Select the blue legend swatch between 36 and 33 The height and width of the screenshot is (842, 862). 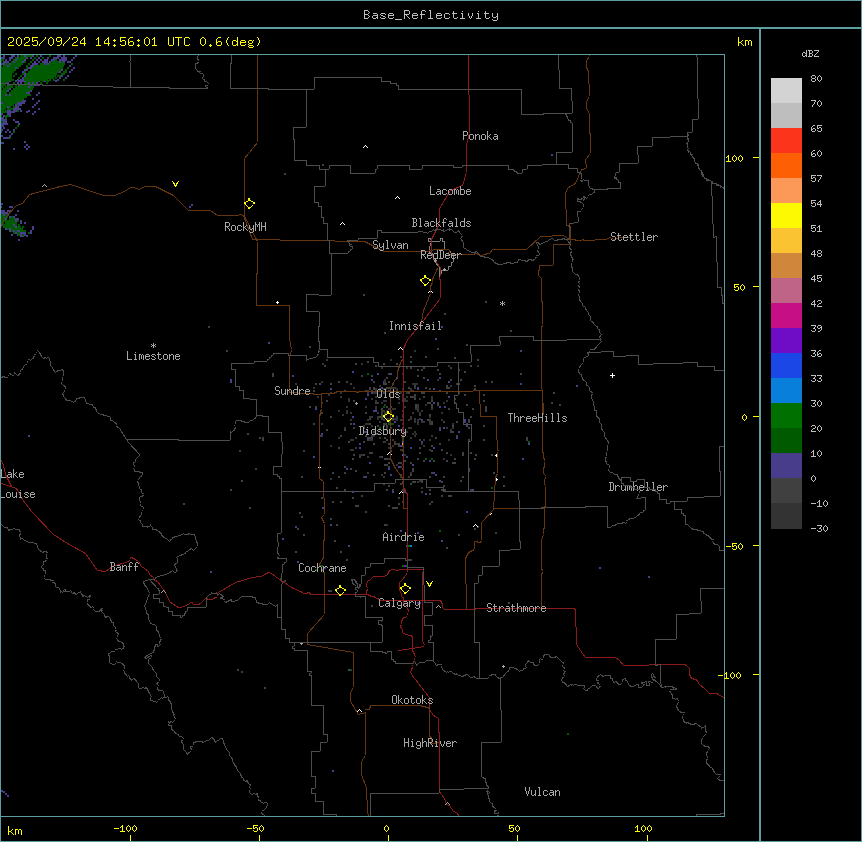(x=786, y=365)
